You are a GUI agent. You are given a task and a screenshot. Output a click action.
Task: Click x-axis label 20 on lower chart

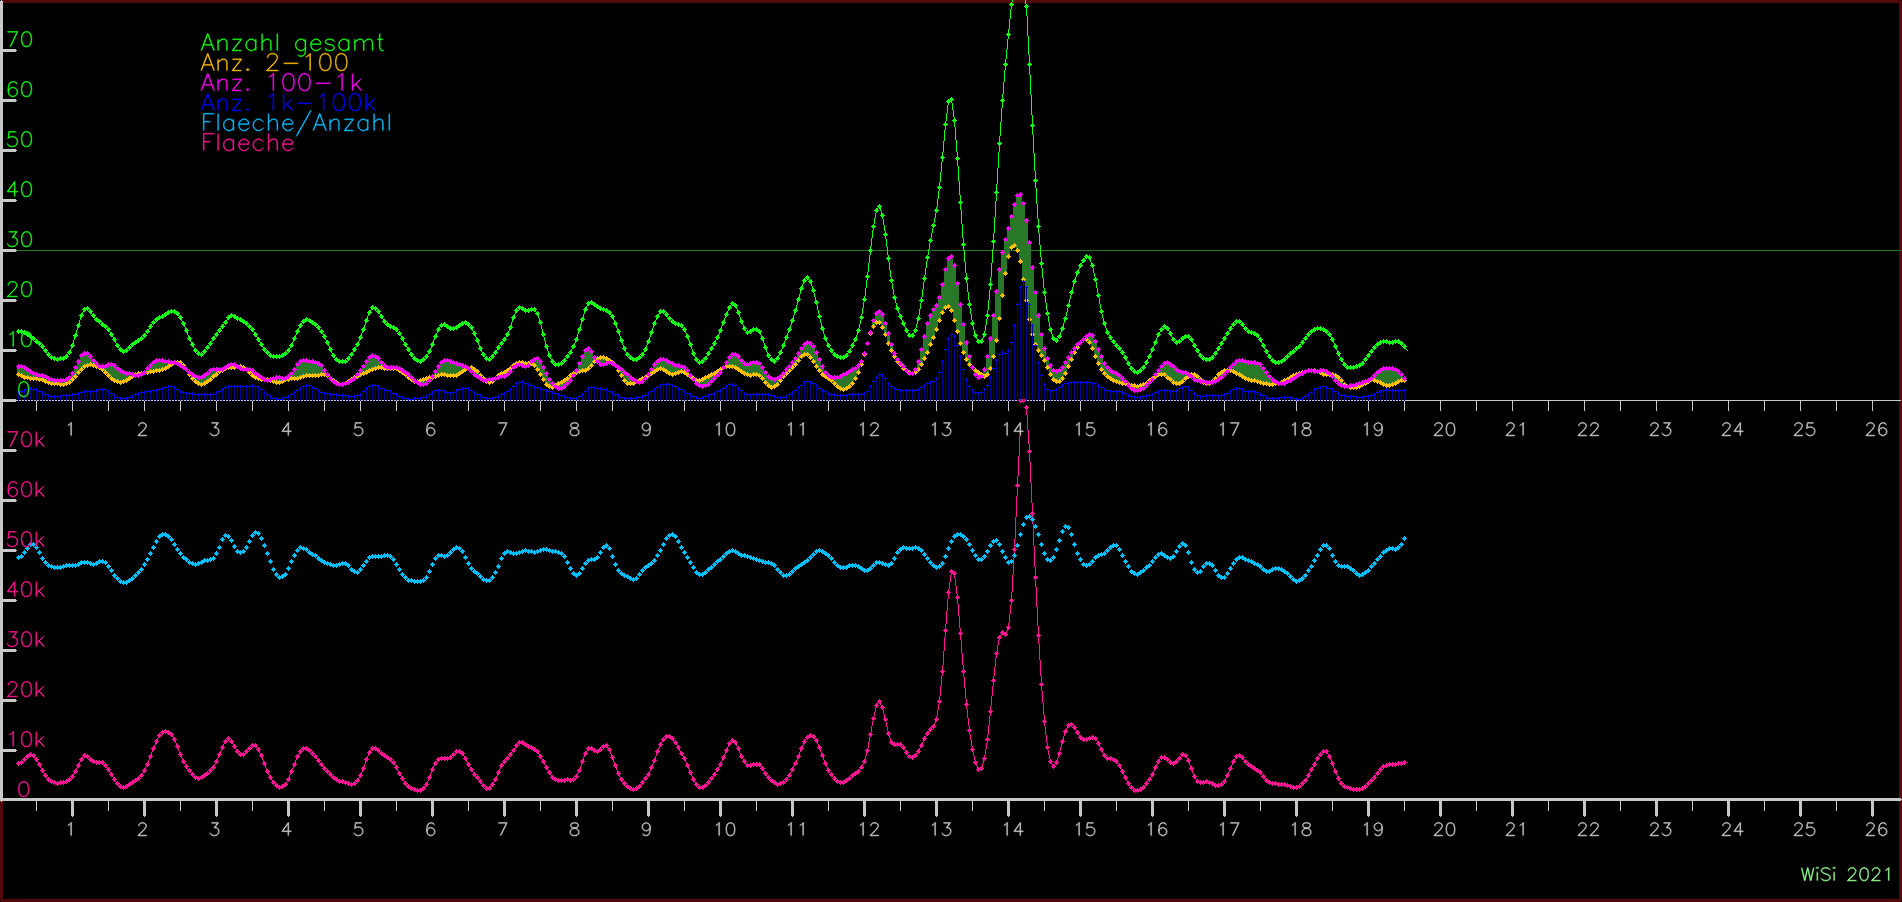pyautogui.click(x=1444, y=829)
